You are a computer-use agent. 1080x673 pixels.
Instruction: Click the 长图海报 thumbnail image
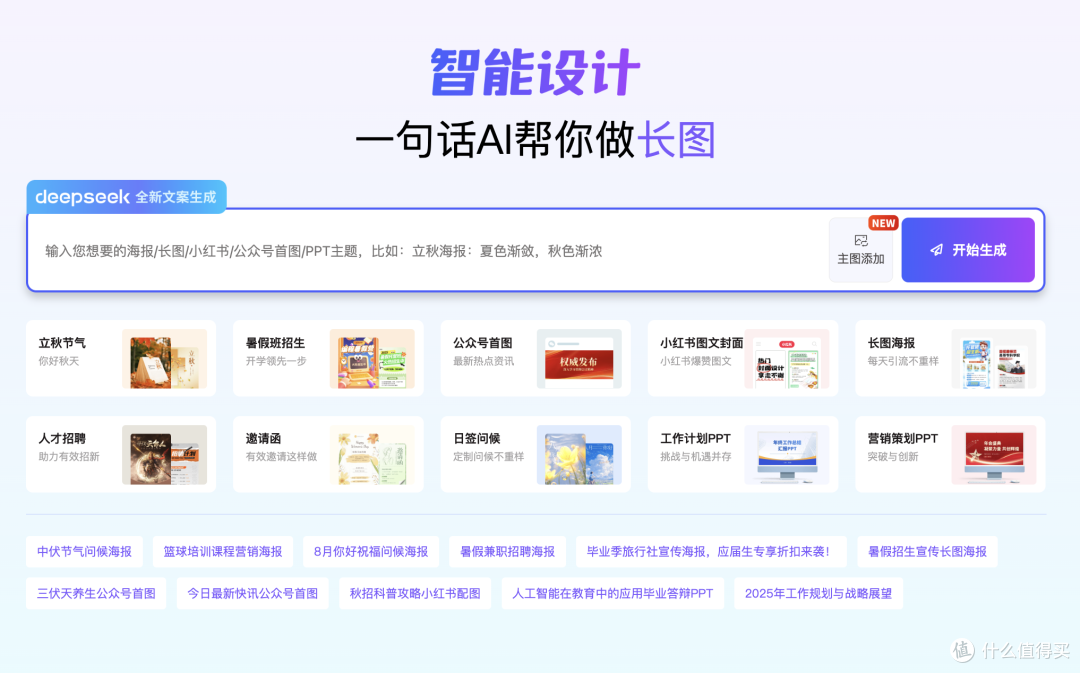pyautogui.click(x=994, y=358)
